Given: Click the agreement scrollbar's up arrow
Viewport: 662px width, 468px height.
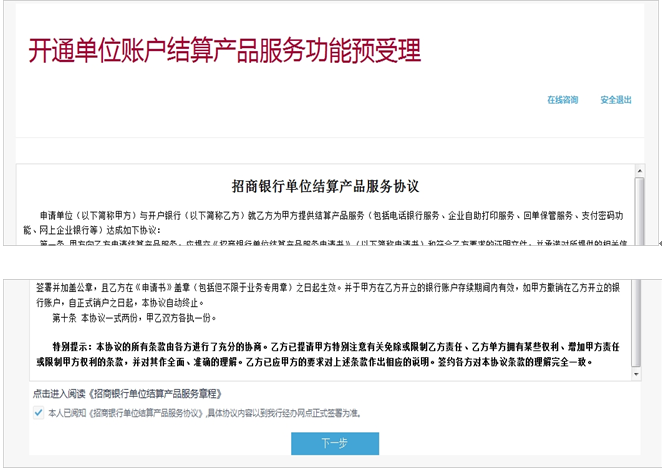Looking at the screenshot, I should pyautogui.click(x=639, y=171).
